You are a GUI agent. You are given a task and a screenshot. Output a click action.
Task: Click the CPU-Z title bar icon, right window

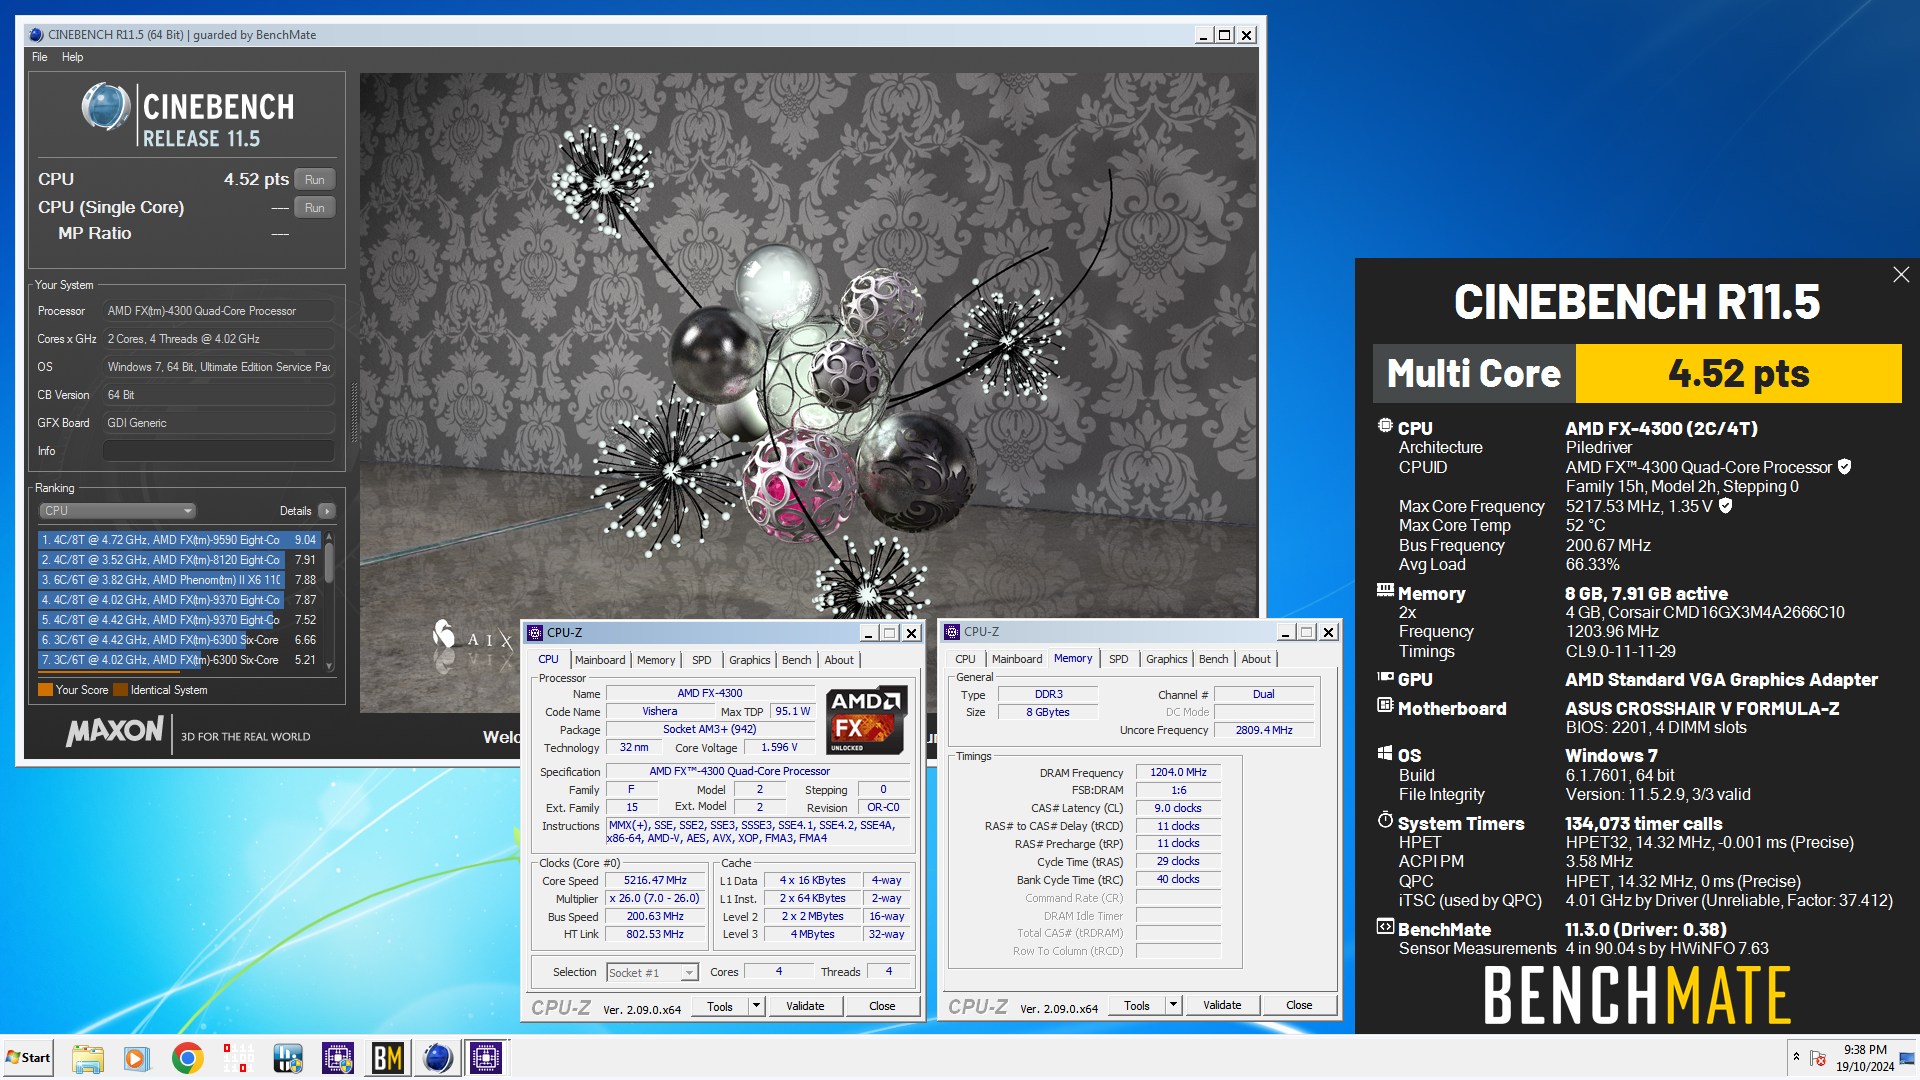[952, 632]
